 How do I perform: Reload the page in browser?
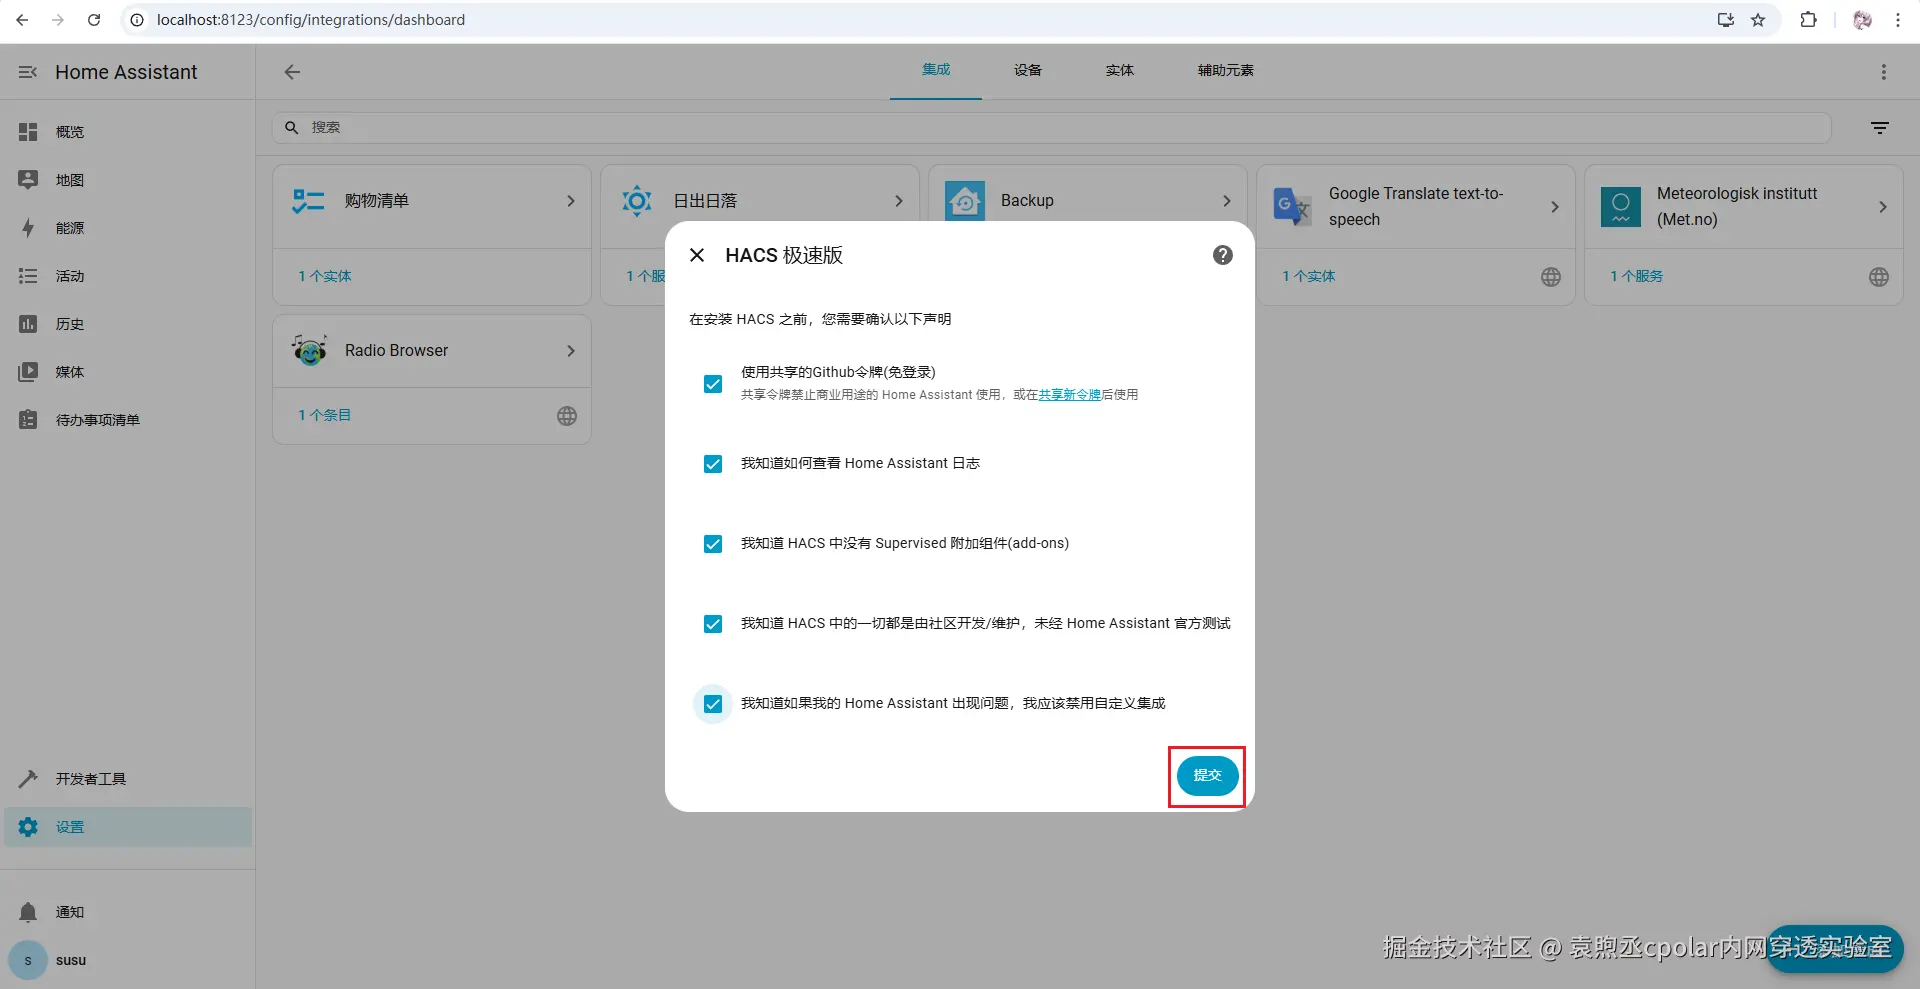[94, 20]
